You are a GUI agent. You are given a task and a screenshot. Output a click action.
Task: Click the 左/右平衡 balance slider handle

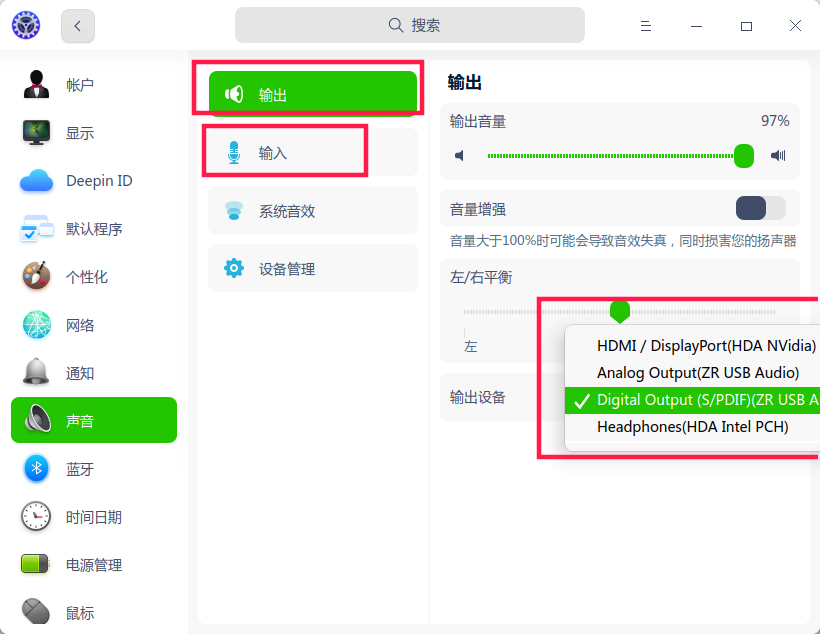tap(620, 312)
